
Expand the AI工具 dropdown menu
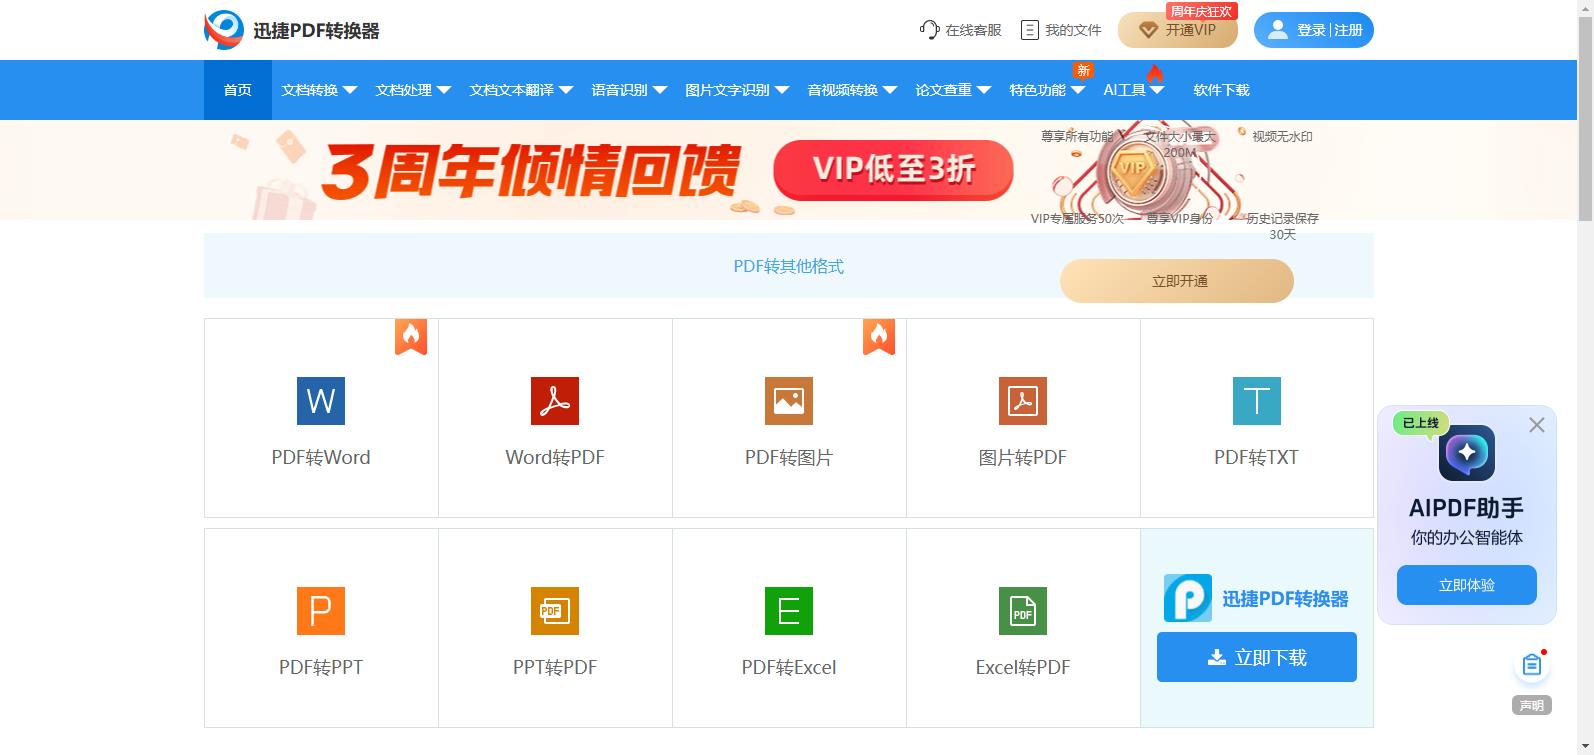[1133, 90]
